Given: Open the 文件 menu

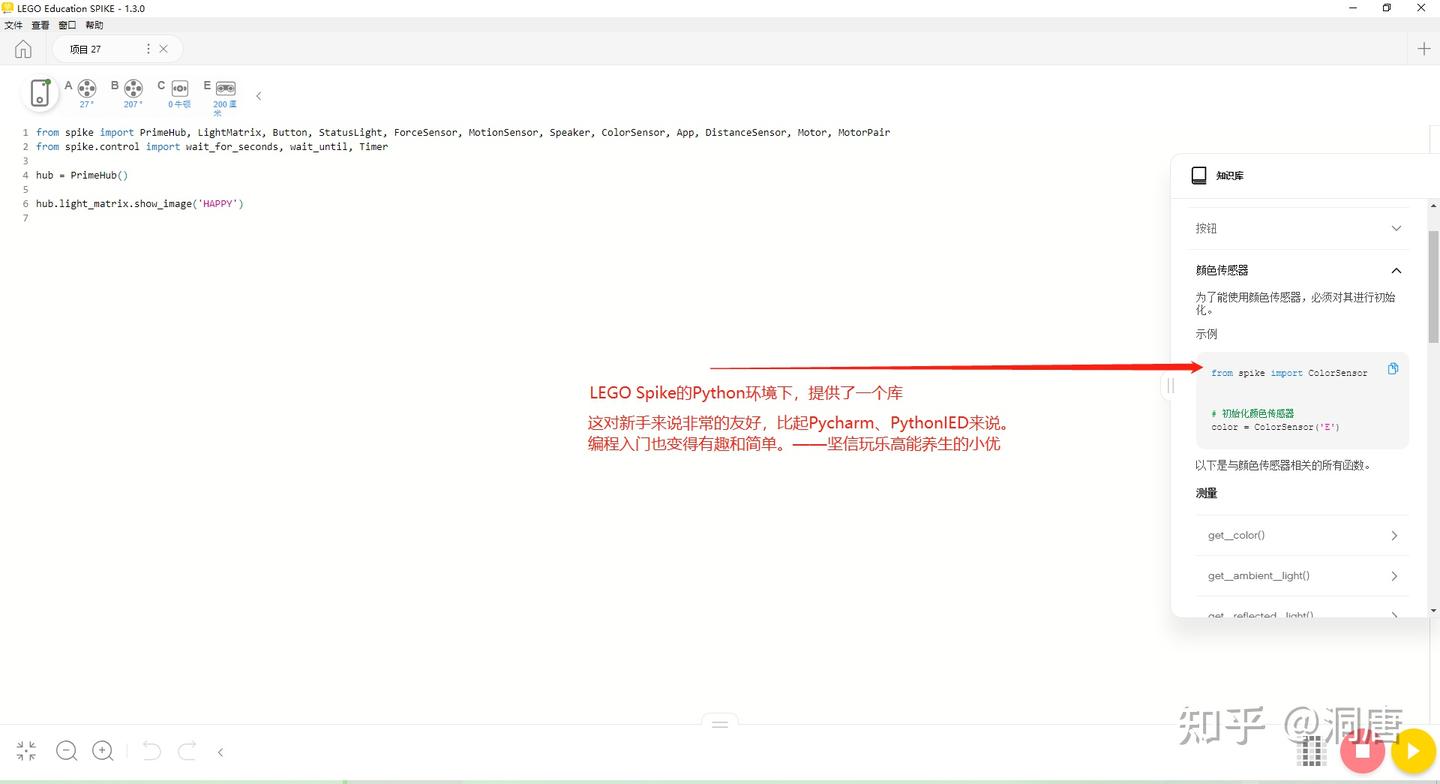Looking at the screenshot, I should (14, 25).
